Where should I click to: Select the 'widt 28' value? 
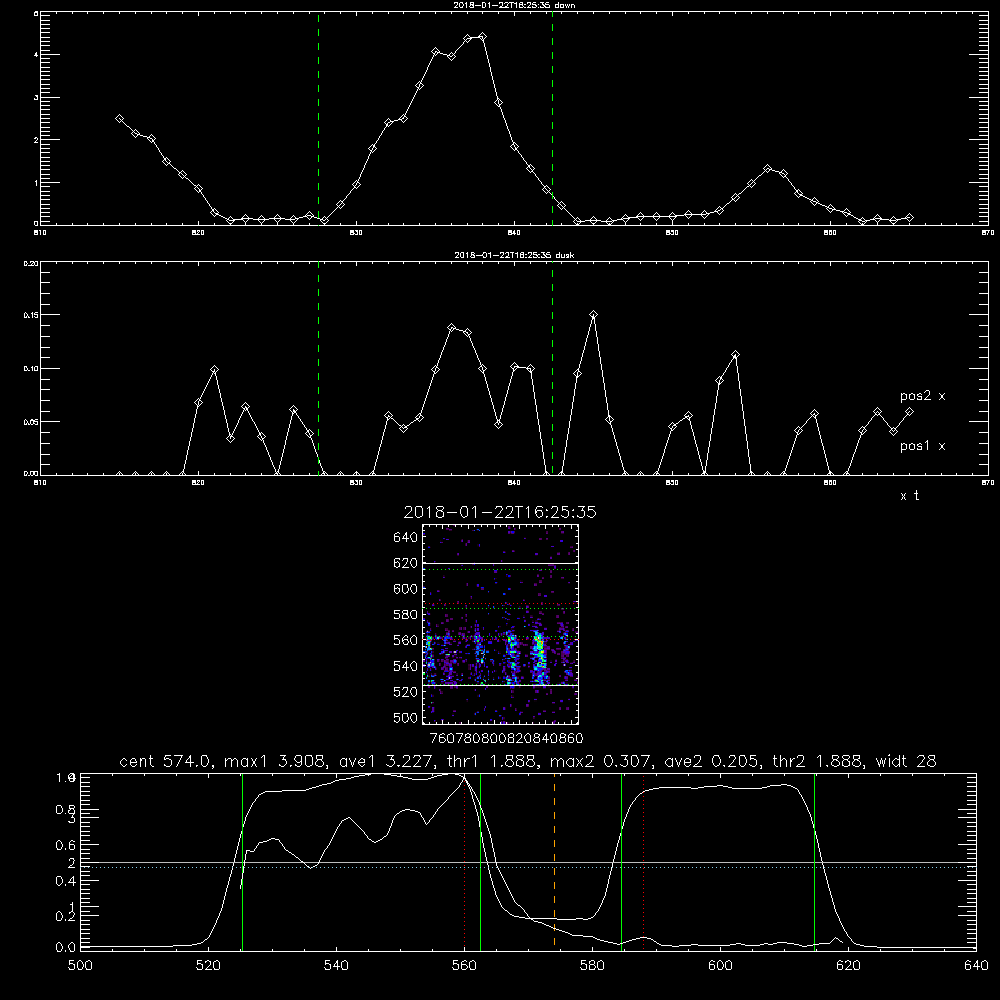click(x=906, y=761)
